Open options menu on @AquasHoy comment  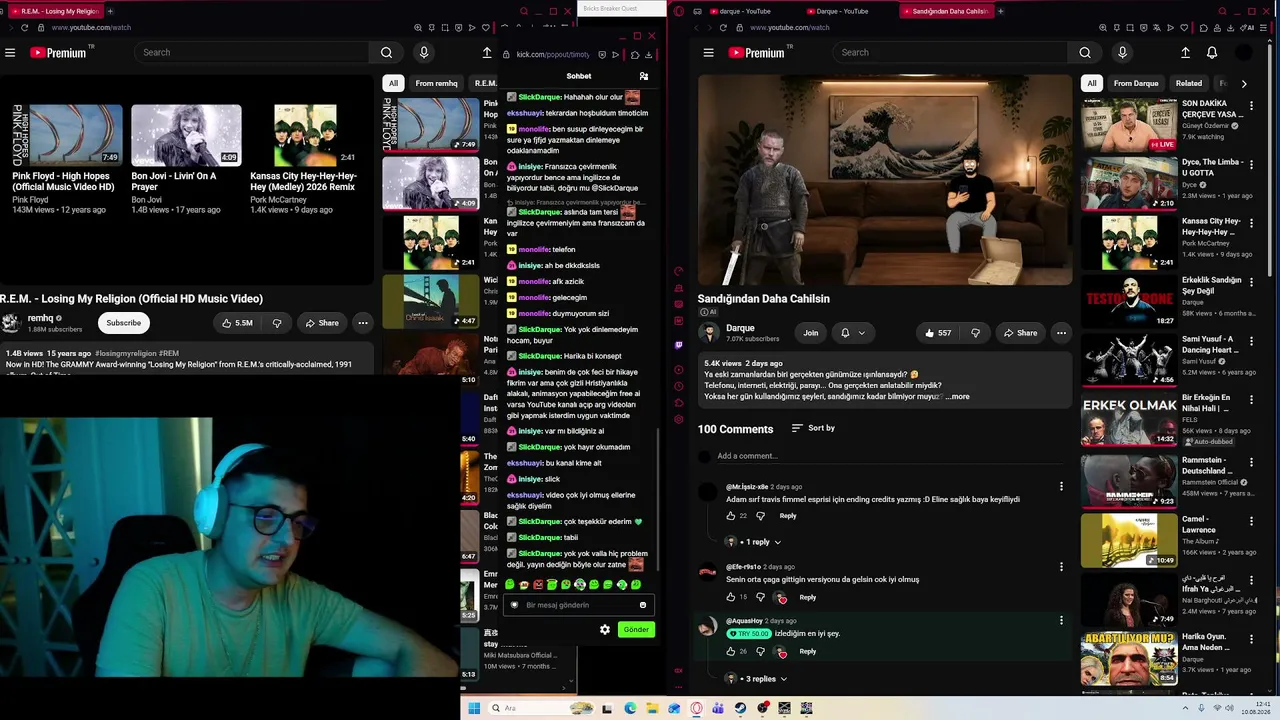[1061, 621]
